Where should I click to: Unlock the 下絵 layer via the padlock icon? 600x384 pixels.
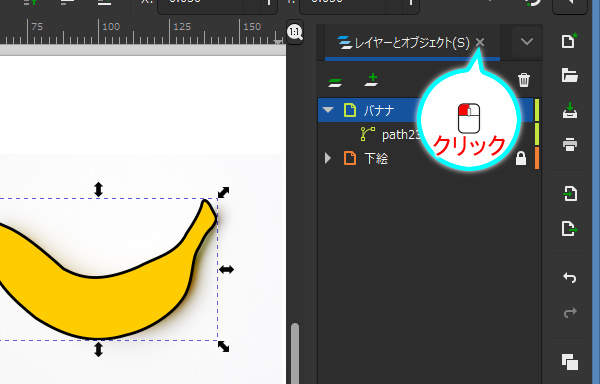pyautogui.click(x=520, y=158)
